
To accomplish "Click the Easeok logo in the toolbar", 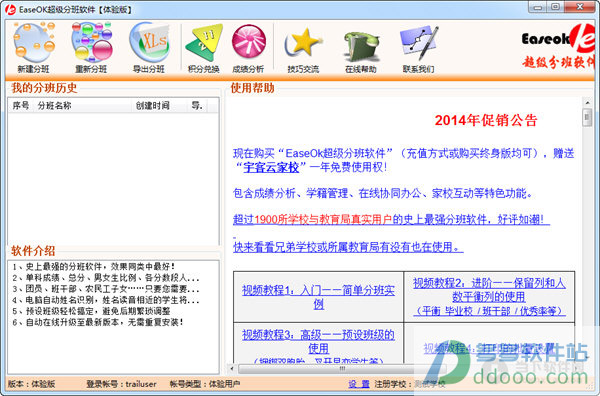I will (x=558, y=46).
